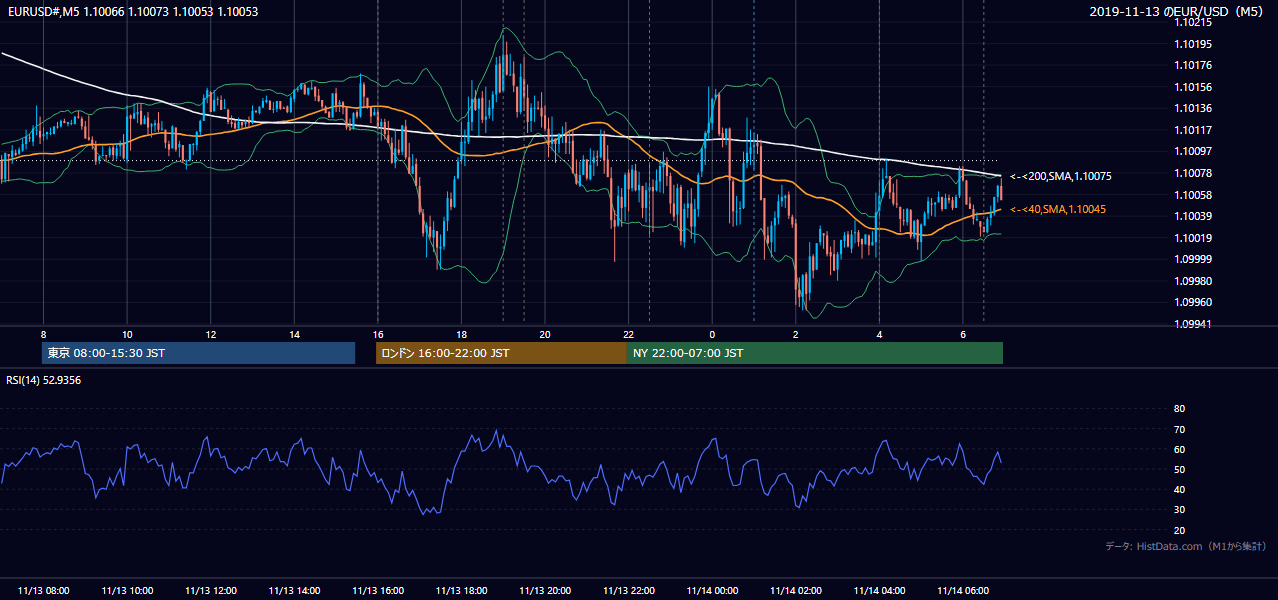Viewport: 1278px width, 600px height.
Task: Click price axis label 1.10136
Action: coord(1194,108)
